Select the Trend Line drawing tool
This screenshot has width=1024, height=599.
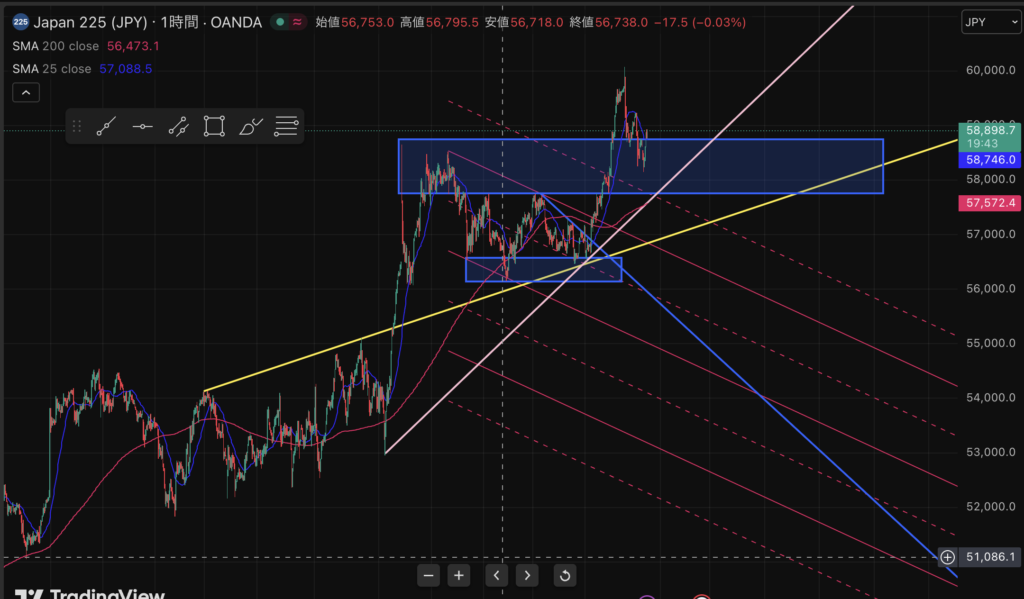coord(107,126)
